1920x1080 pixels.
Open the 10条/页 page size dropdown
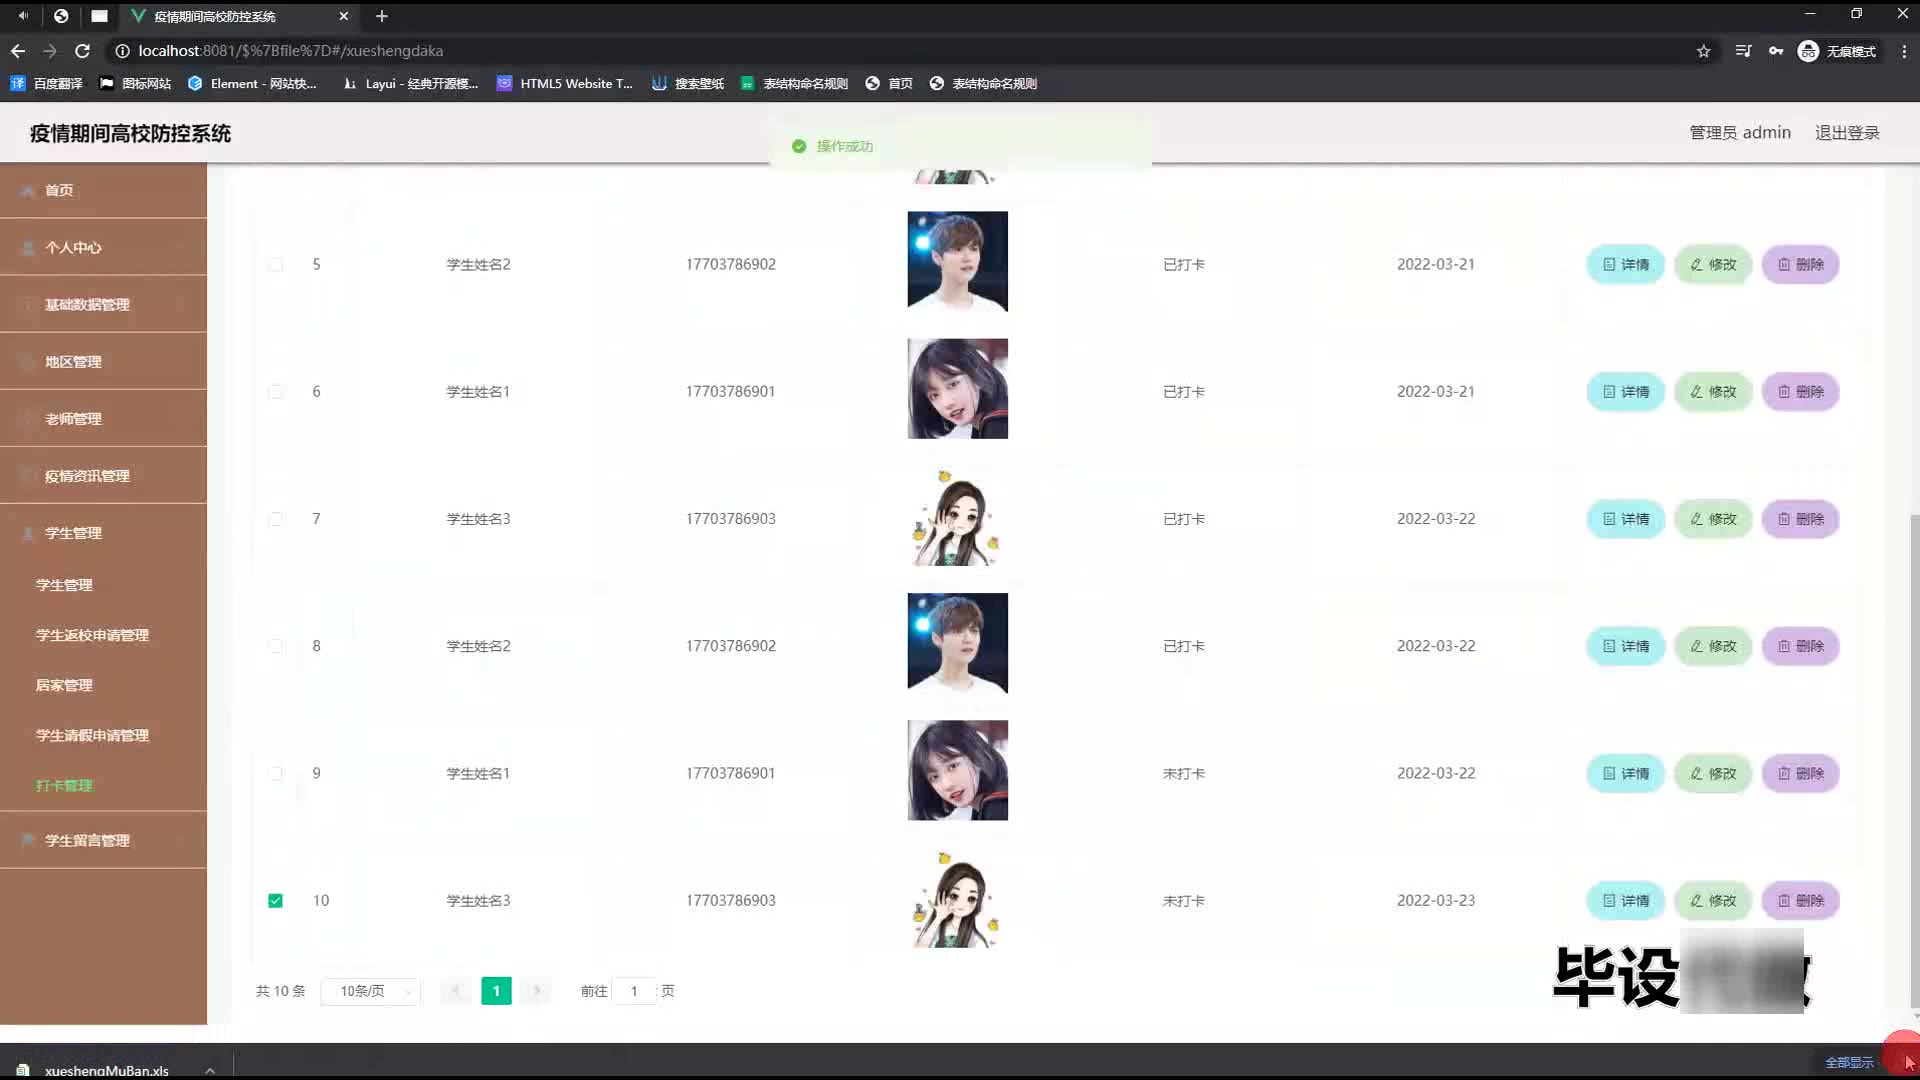(370, 991)
